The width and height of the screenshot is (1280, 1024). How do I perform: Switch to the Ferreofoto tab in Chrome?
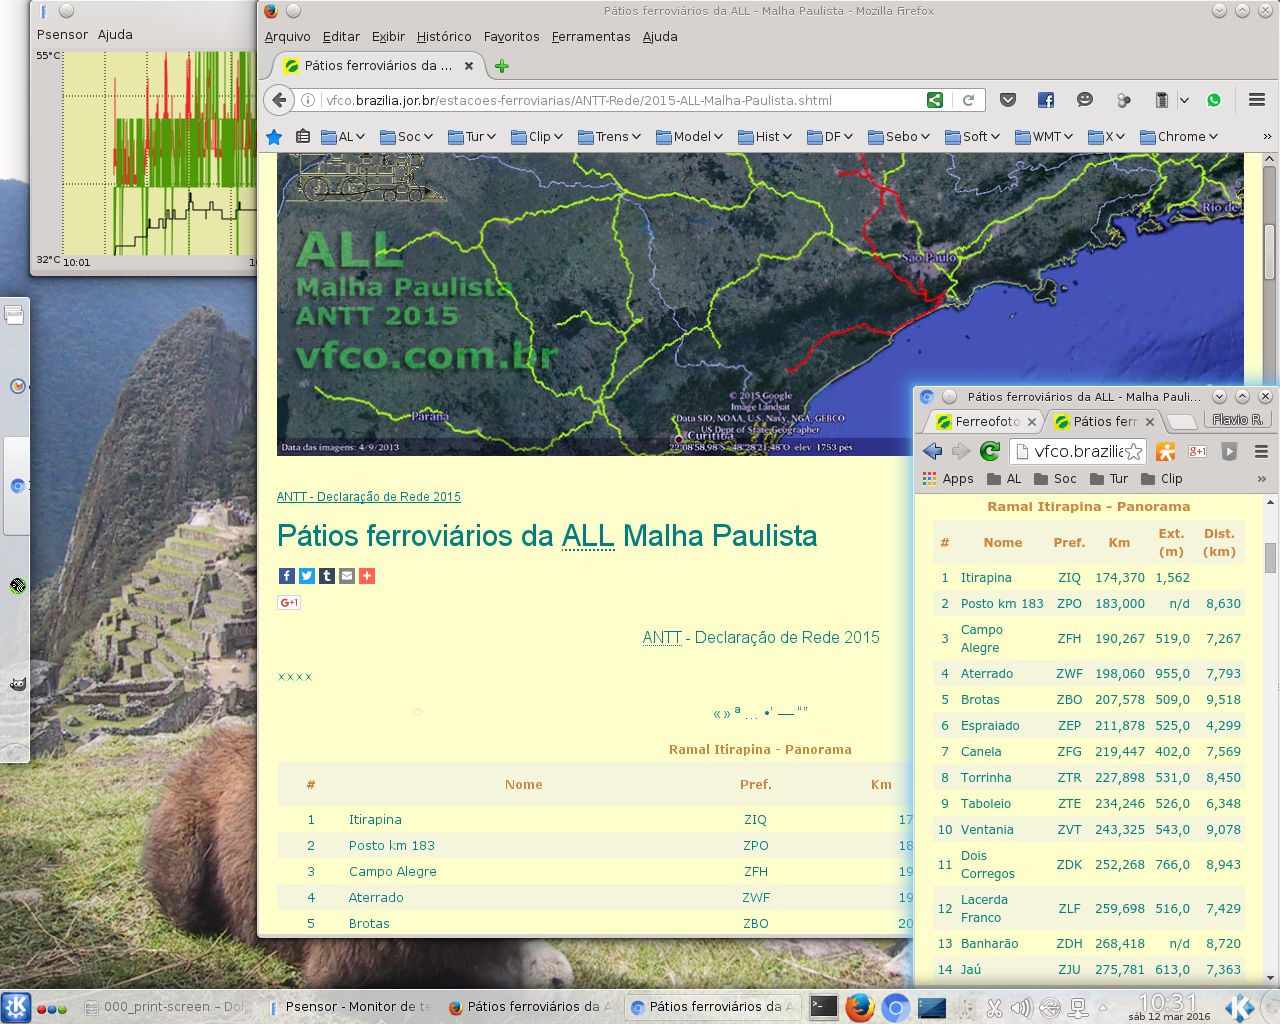[985, 422]
